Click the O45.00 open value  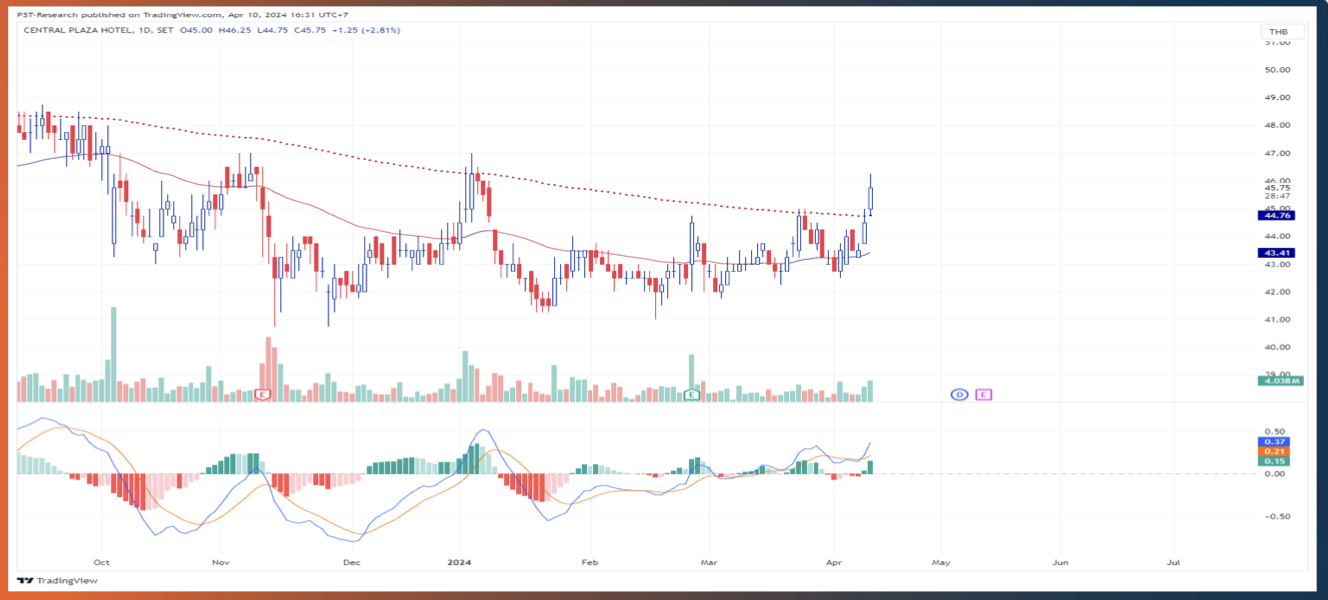(x=197, y=31)
